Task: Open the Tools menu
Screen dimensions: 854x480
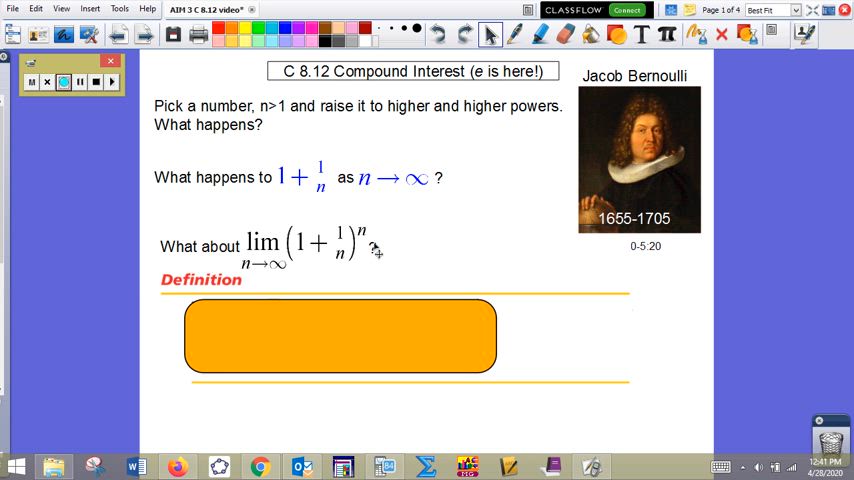Action: point(119,9)
